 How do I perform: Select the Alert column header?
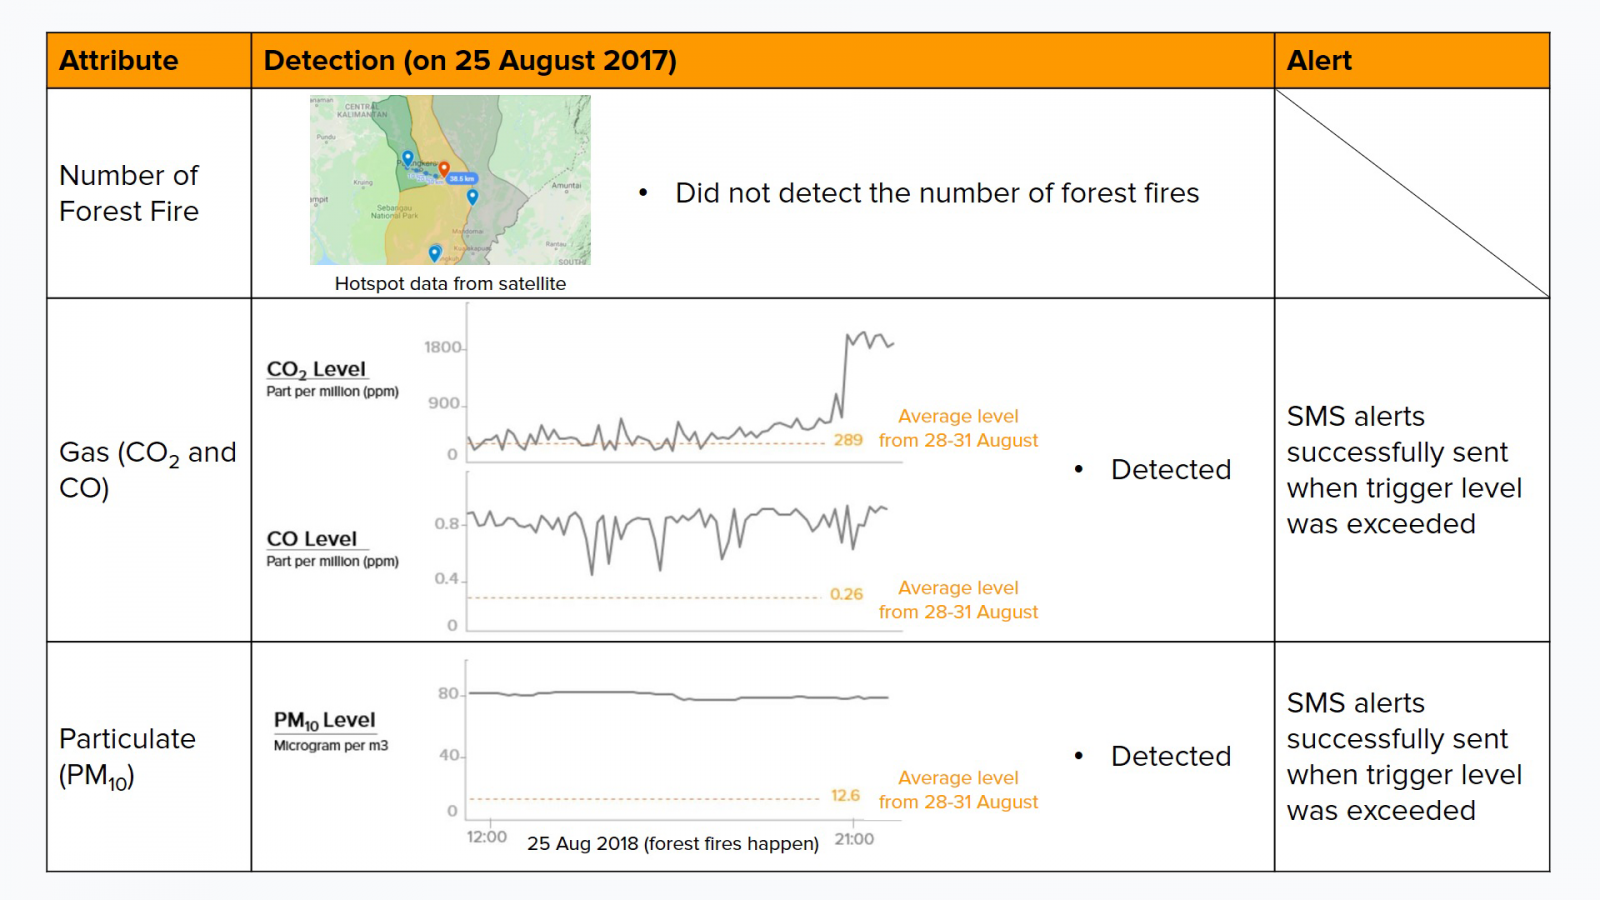pyautogui.click(x=1319, y=61)
